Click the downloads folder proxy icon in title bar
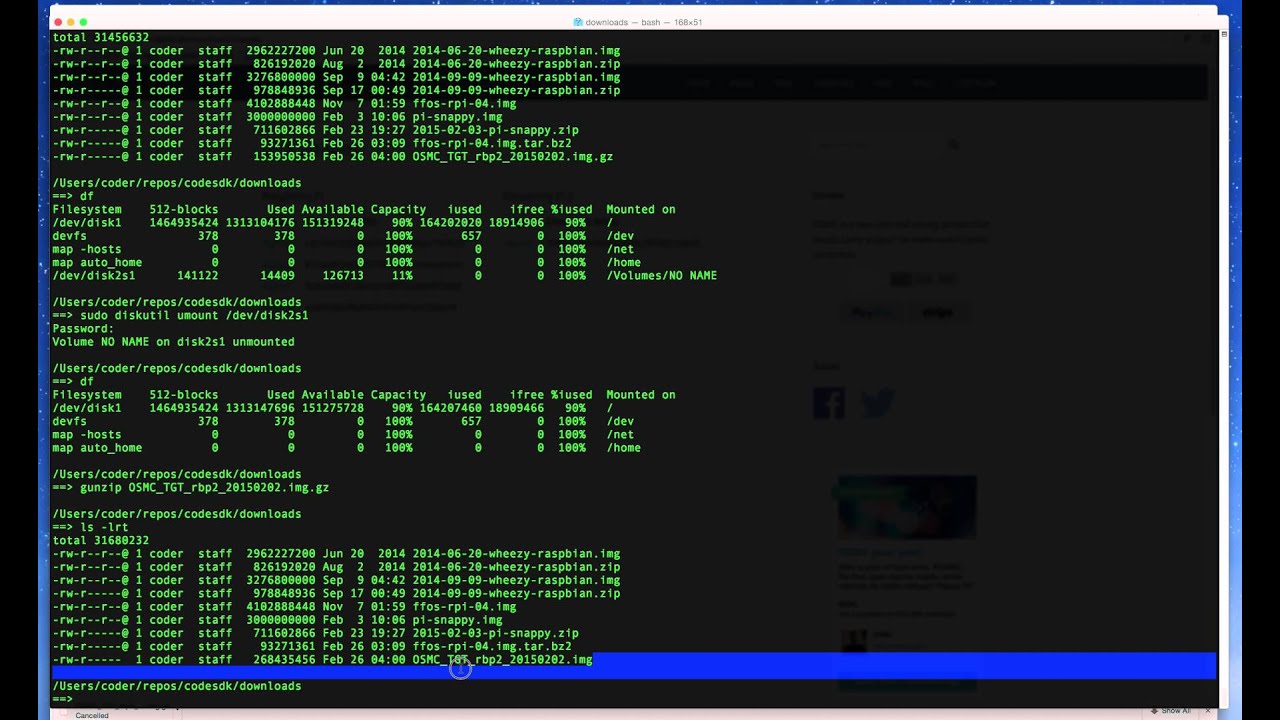The height and width of the screenshot is (720, 1280). click(578, 22)
